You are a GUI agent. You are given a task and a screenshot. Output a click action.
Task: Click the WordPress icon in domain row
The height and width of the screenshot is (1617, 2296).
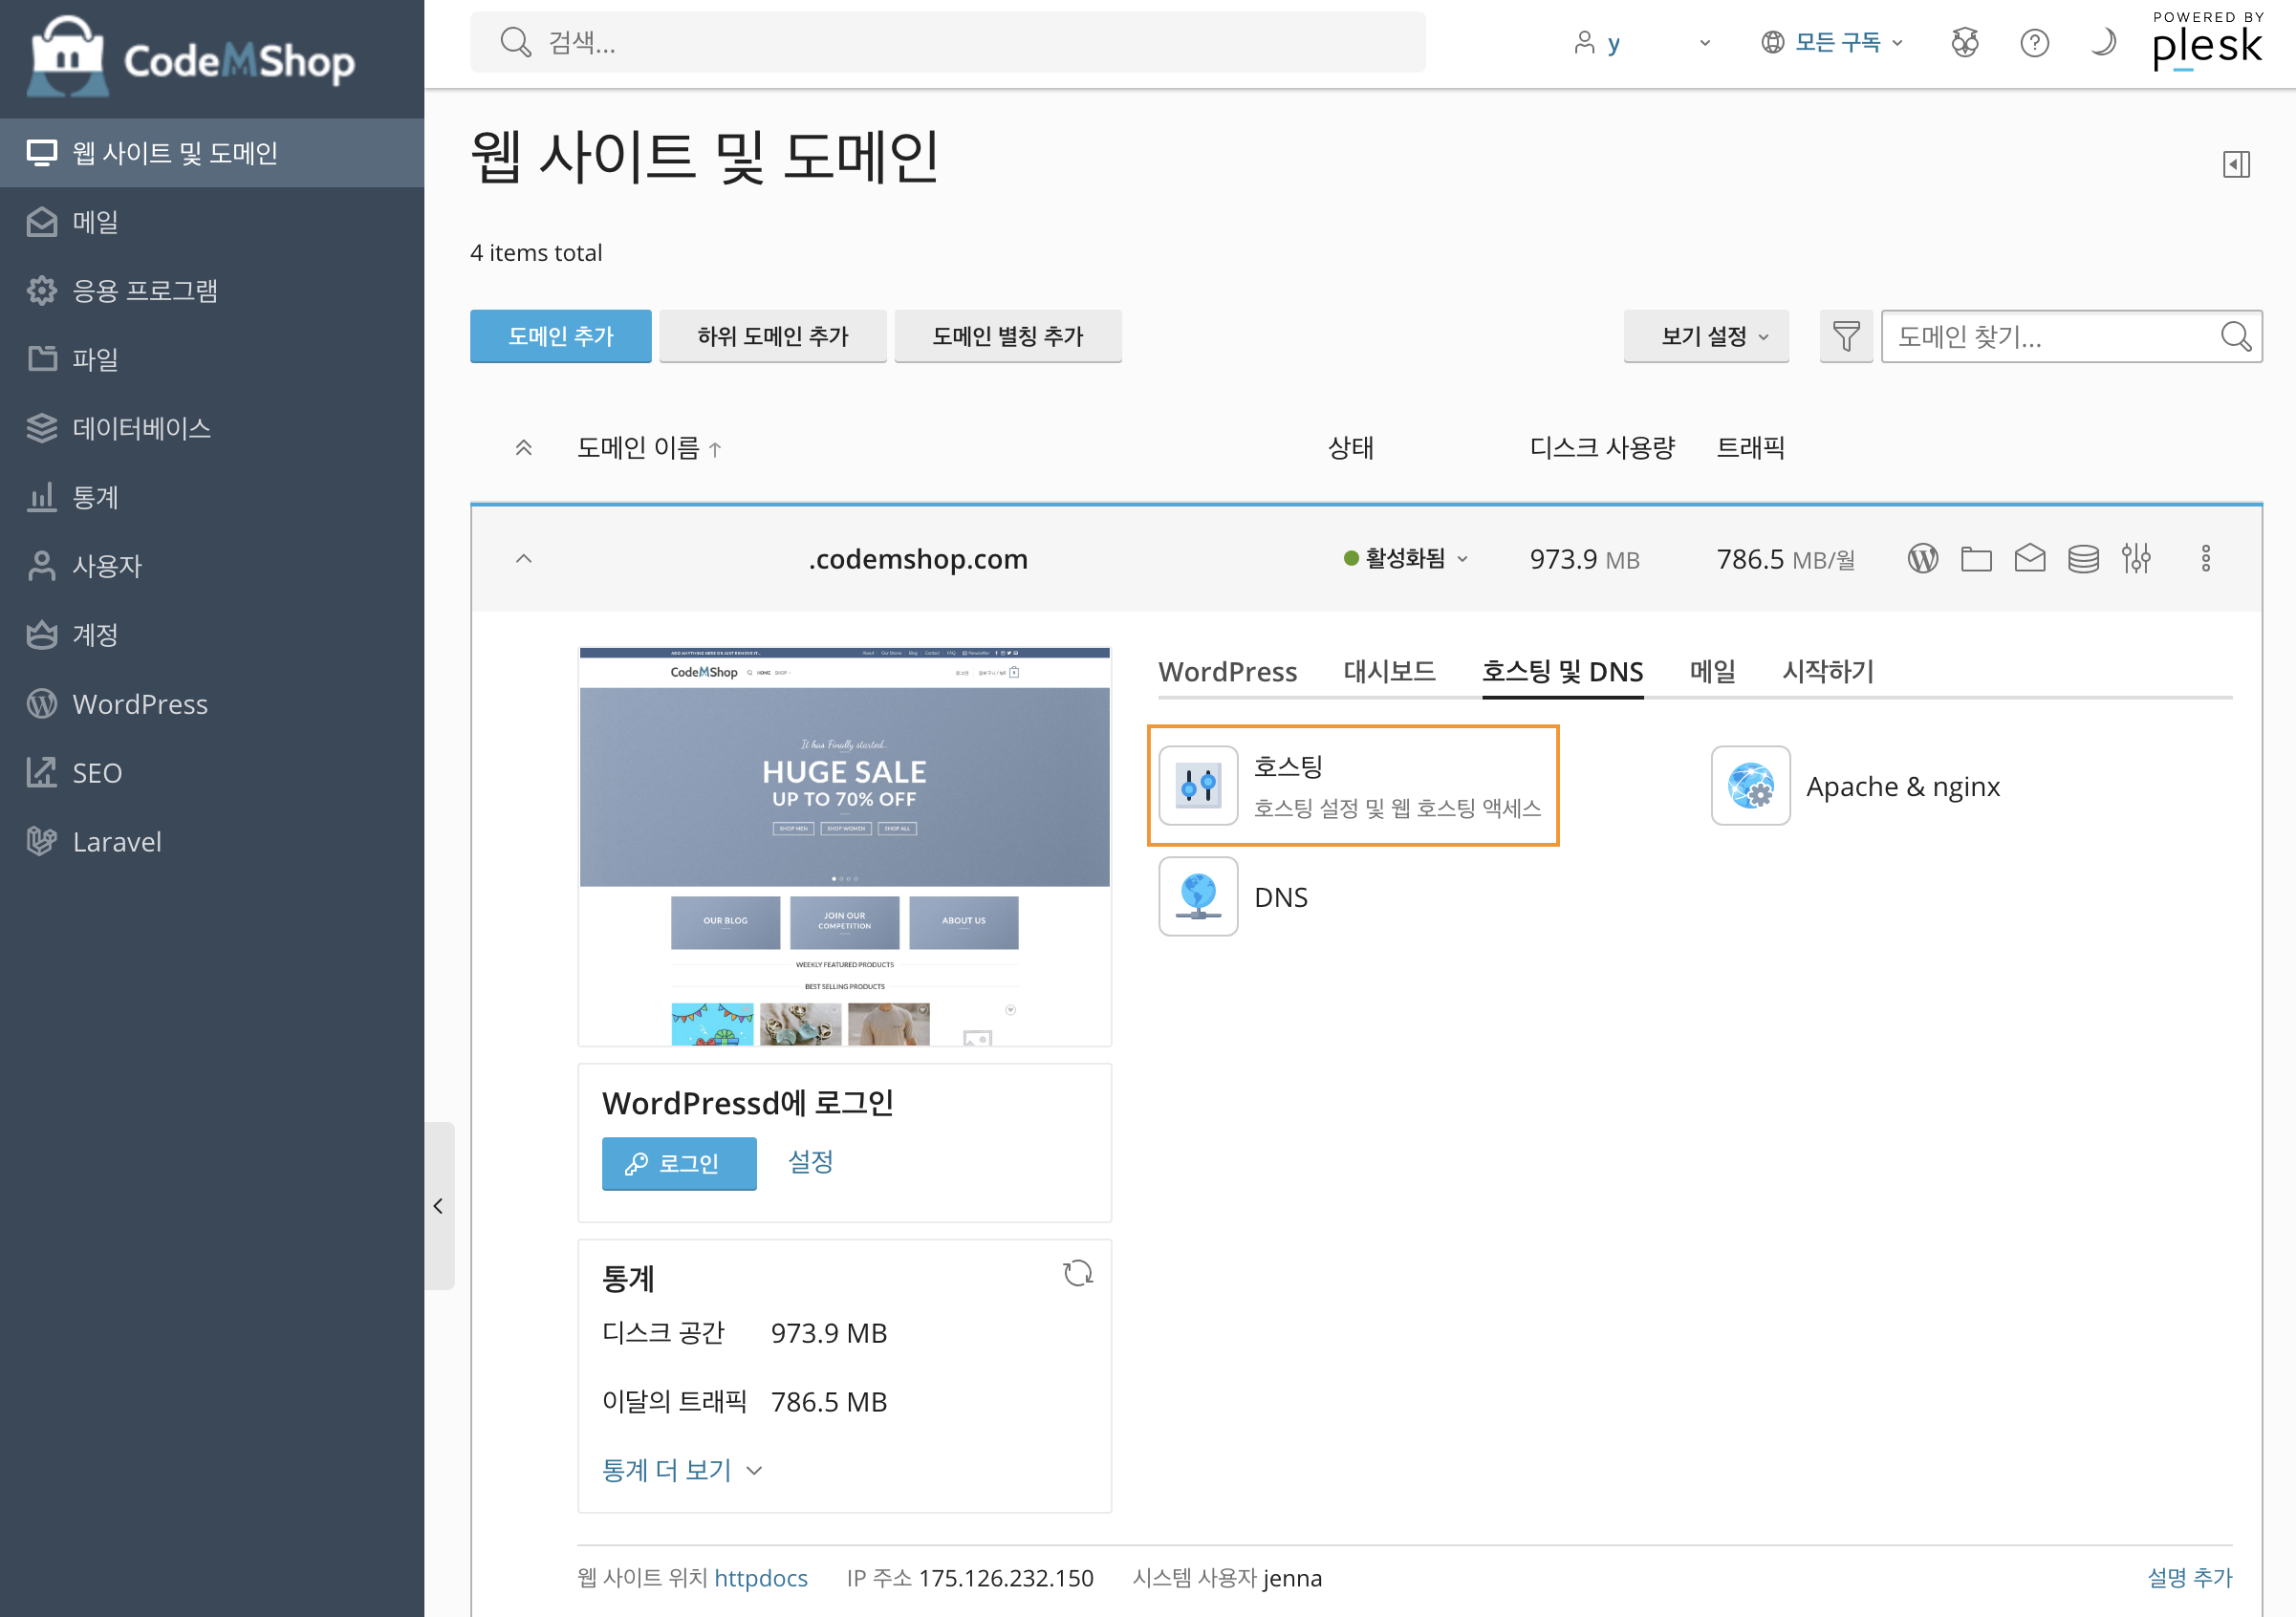click(1922, 558)
